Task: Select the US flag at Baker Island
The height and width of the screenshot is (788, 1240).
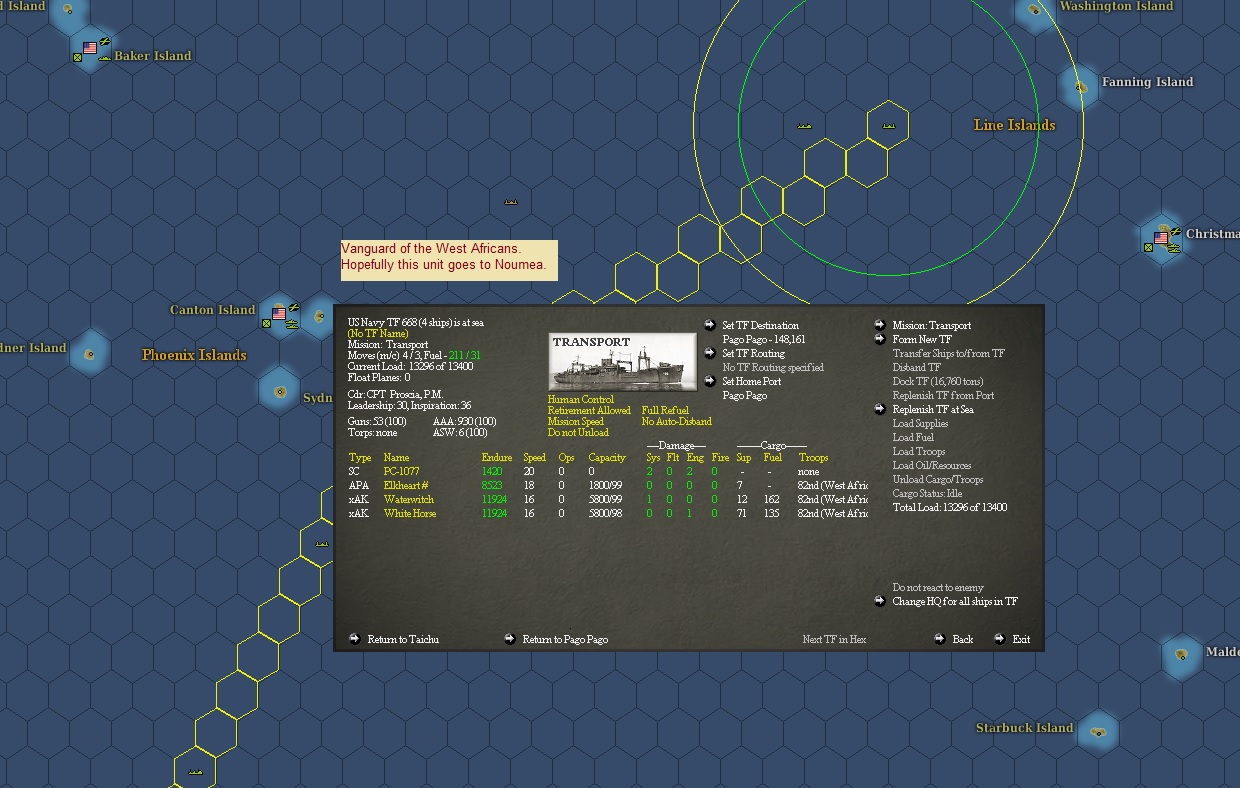Action: [x=90, y=47]
